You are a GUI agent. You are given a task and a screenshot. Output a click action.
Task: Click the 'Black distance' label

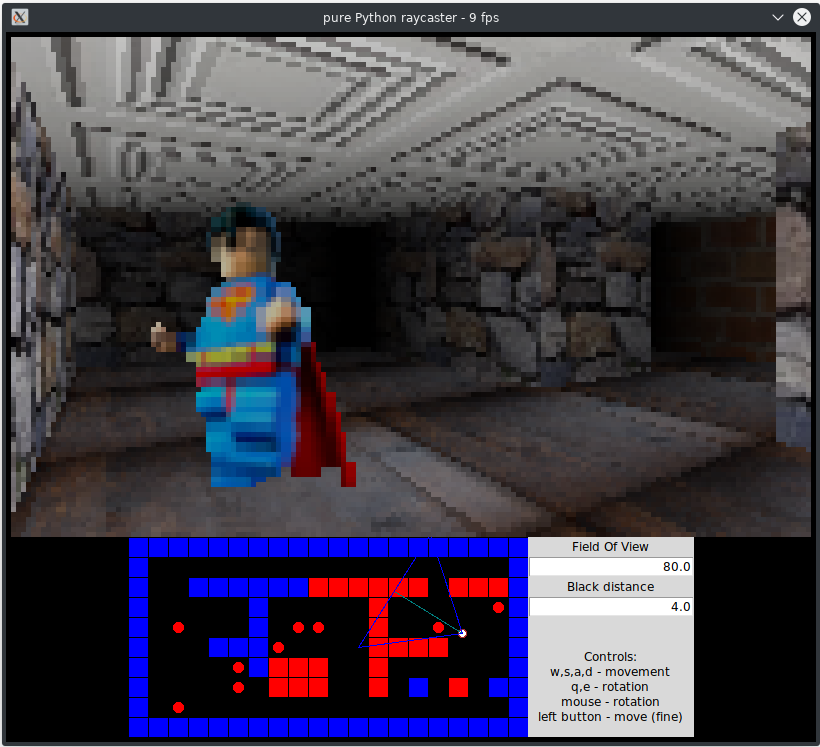pos(610,587)
